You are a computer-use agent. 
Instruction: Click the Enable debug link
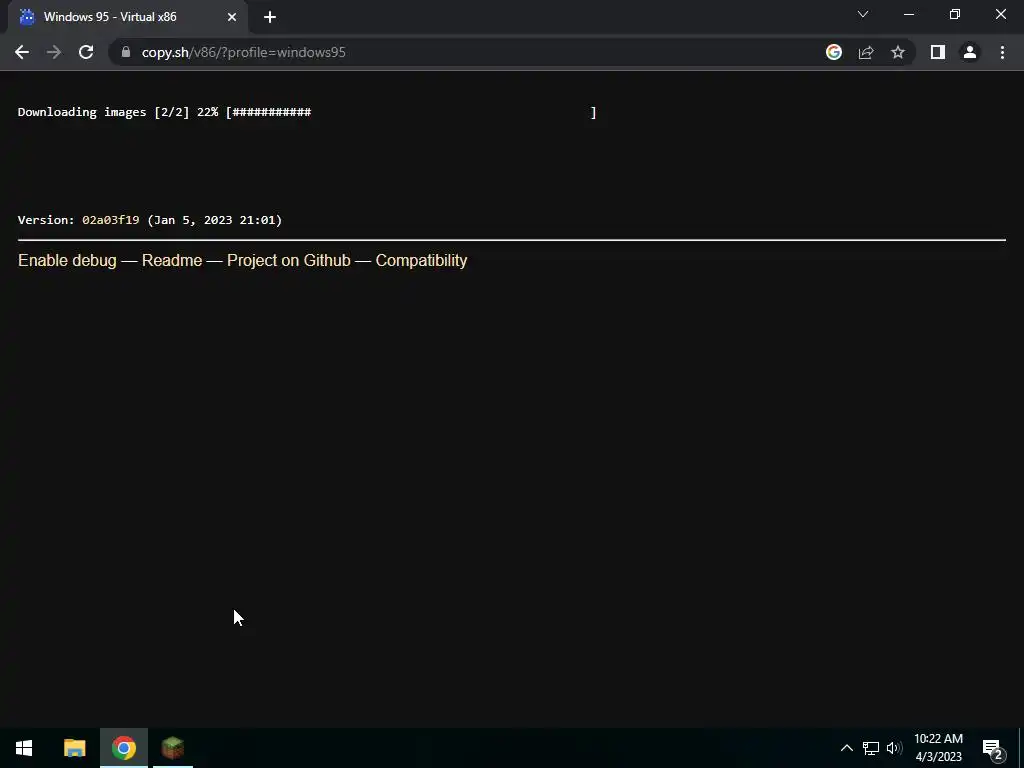(x=67, y=261)
